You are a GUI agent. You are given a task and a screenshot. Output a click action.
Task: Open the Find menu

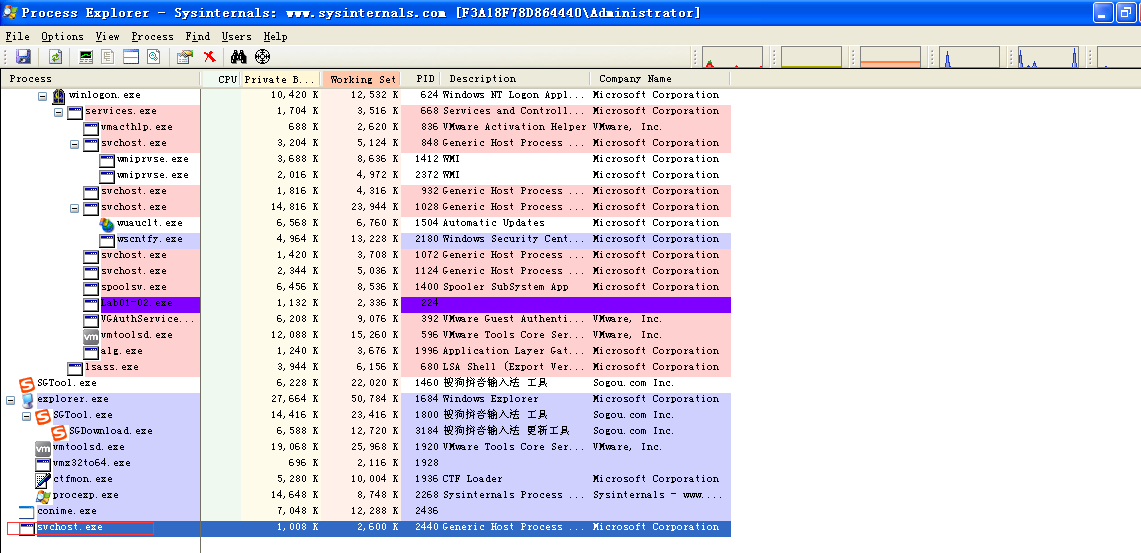pyautogui.click(x=198, y=36)
